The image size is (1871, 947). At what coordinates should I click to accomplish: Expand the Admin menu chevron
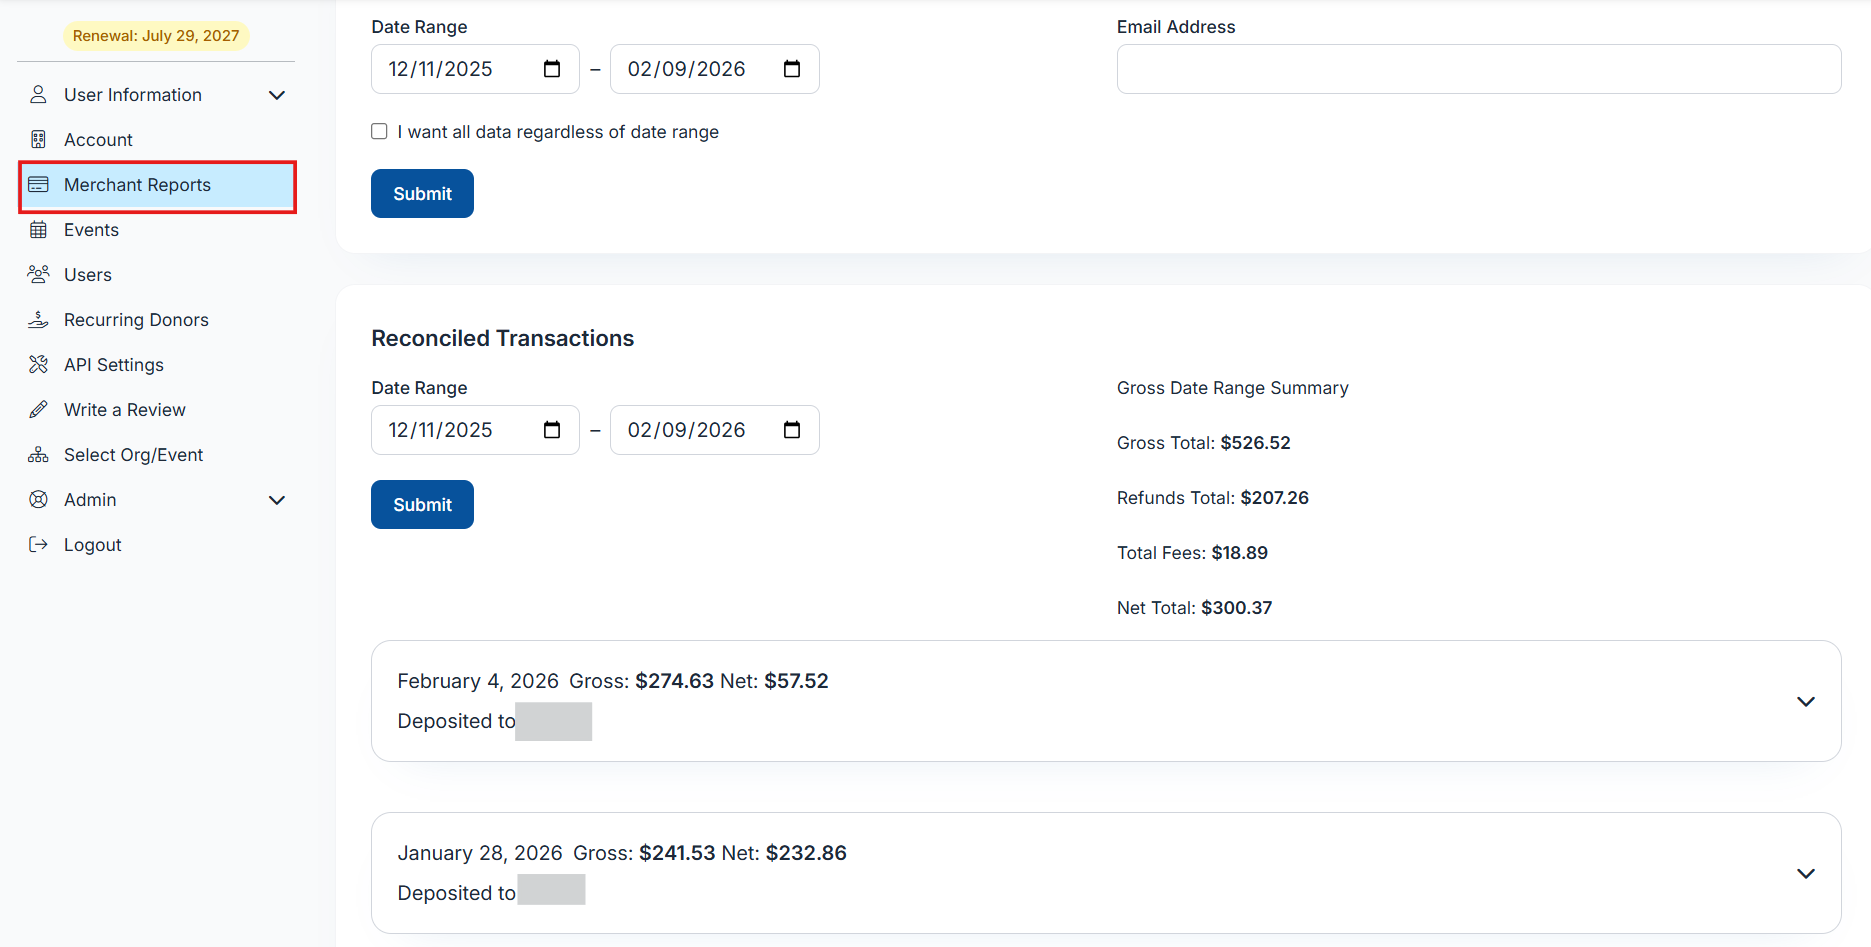pyautogui.click(x=277, y=500)
